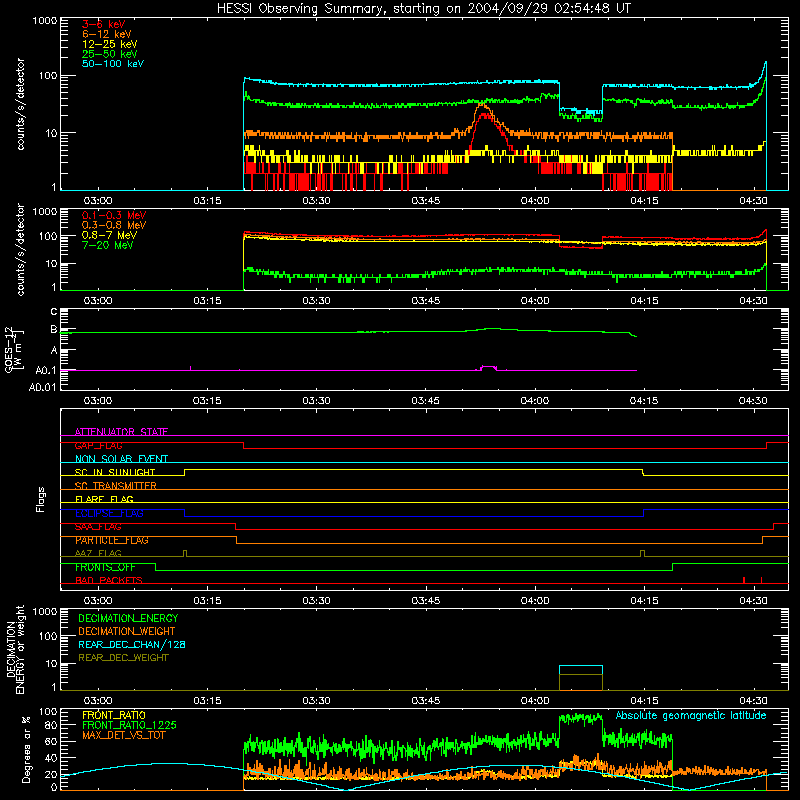Screen dimensions: 800x800
Task: Select the red 0.1-0.3 MeV legend label
Action: click(114, 215)
